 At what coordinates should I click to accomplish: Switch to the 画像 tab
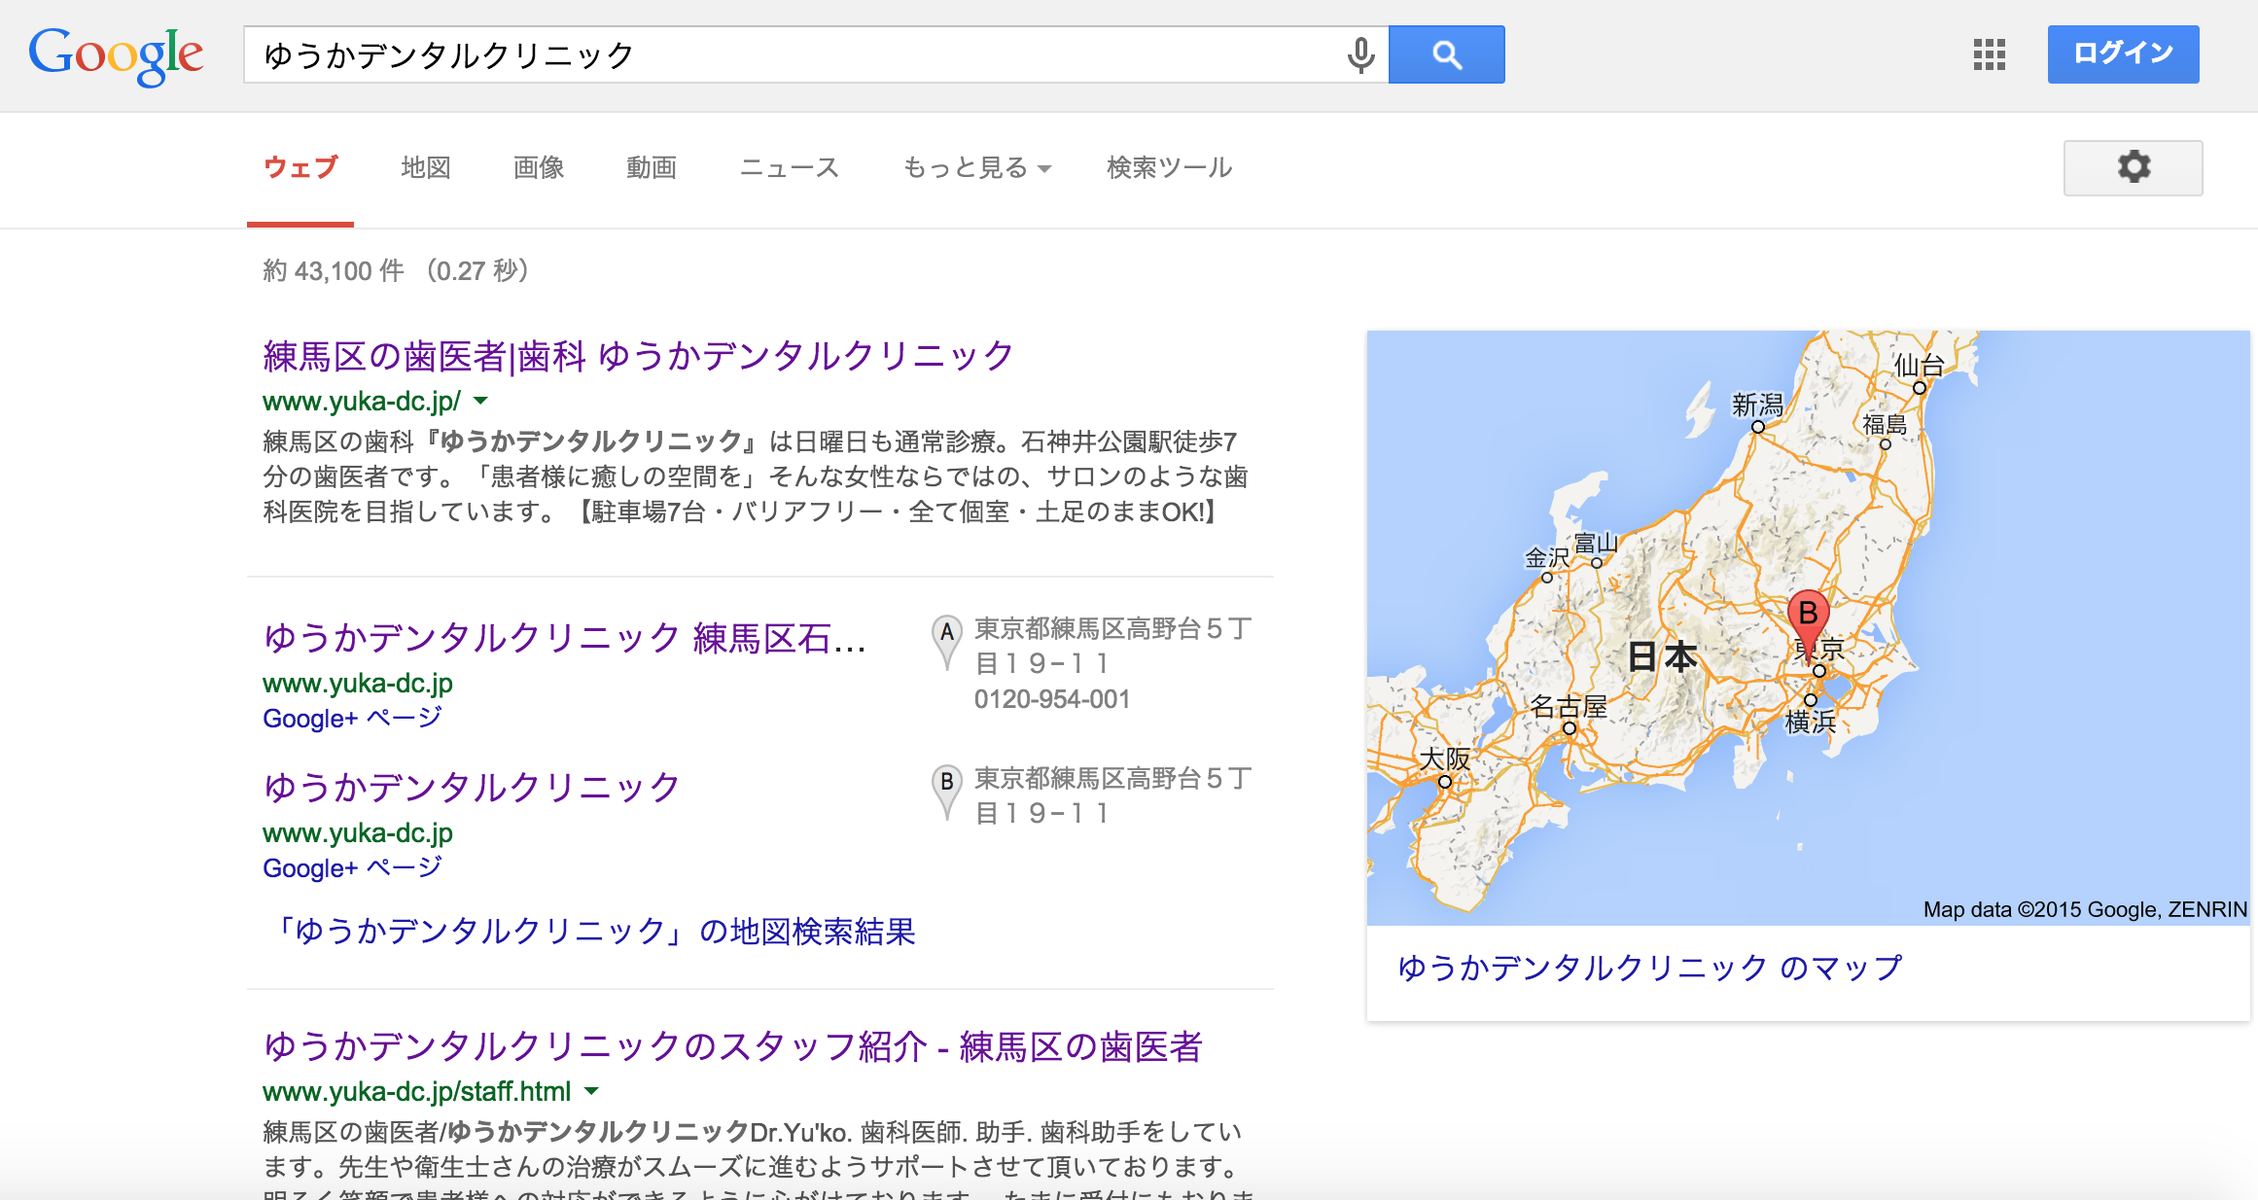[x=538, y=168]
